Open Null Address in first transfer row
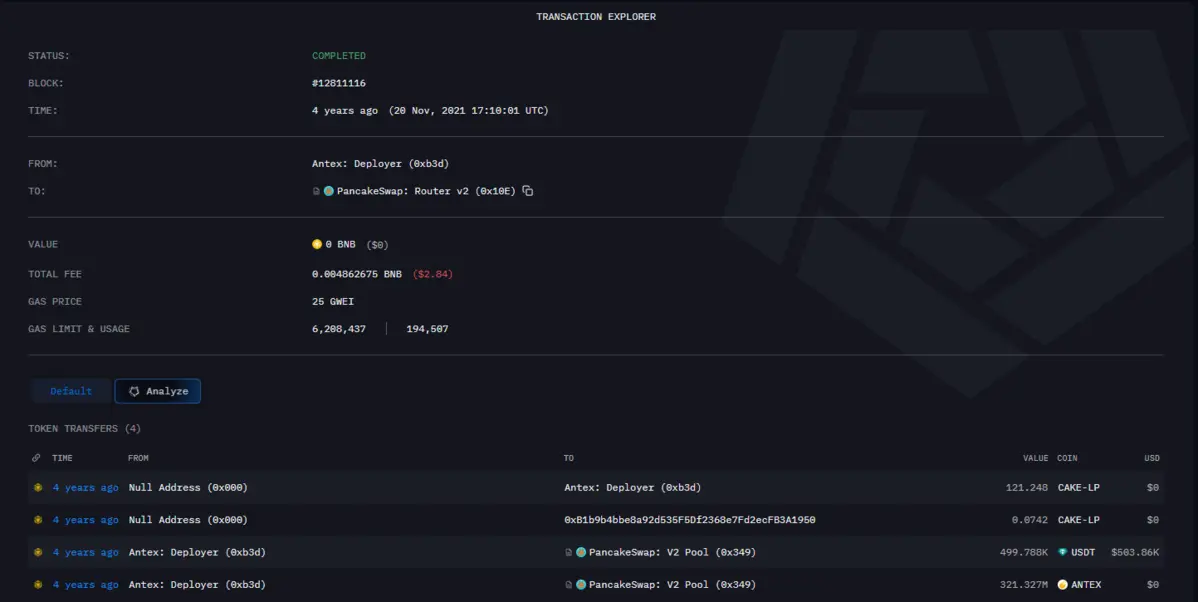 188,488
